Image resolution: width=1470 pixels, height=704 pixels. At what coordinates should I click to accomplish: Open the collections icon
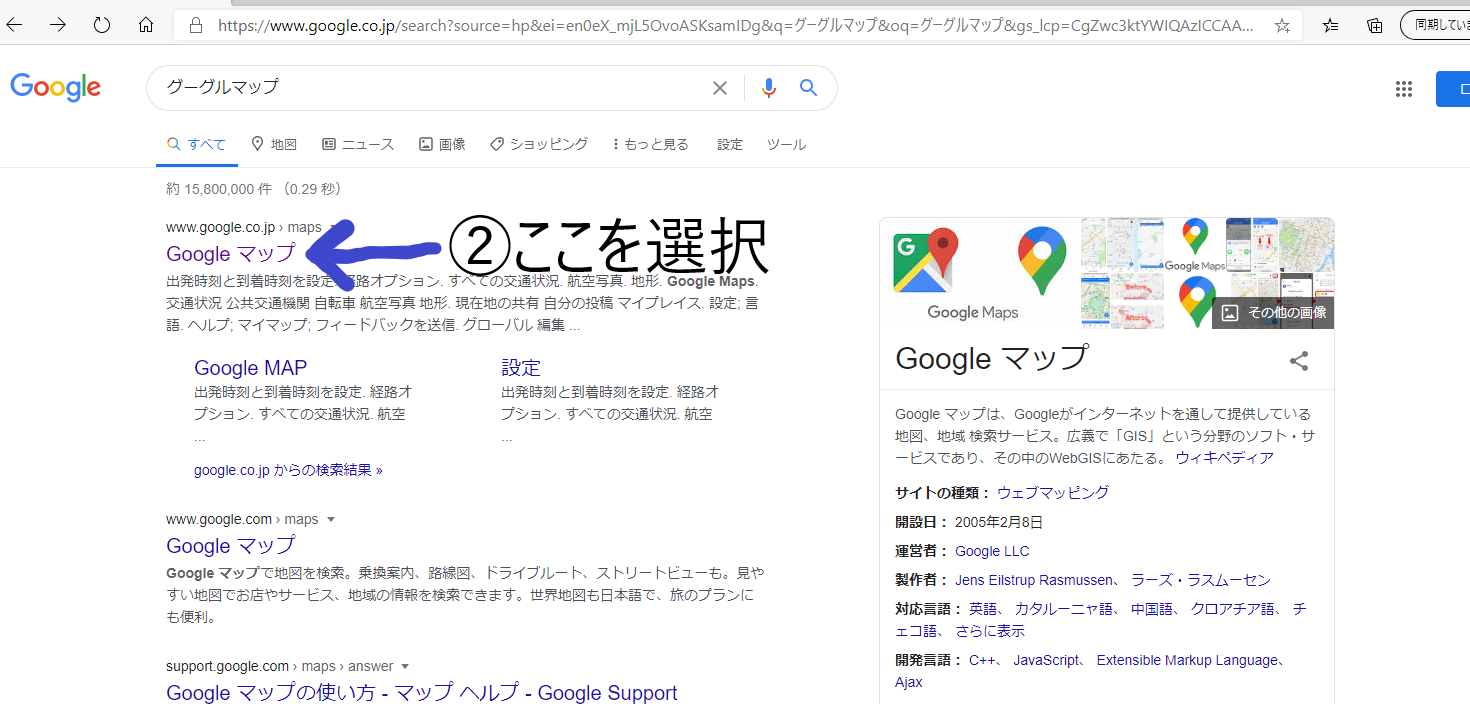pos(1375,26)
